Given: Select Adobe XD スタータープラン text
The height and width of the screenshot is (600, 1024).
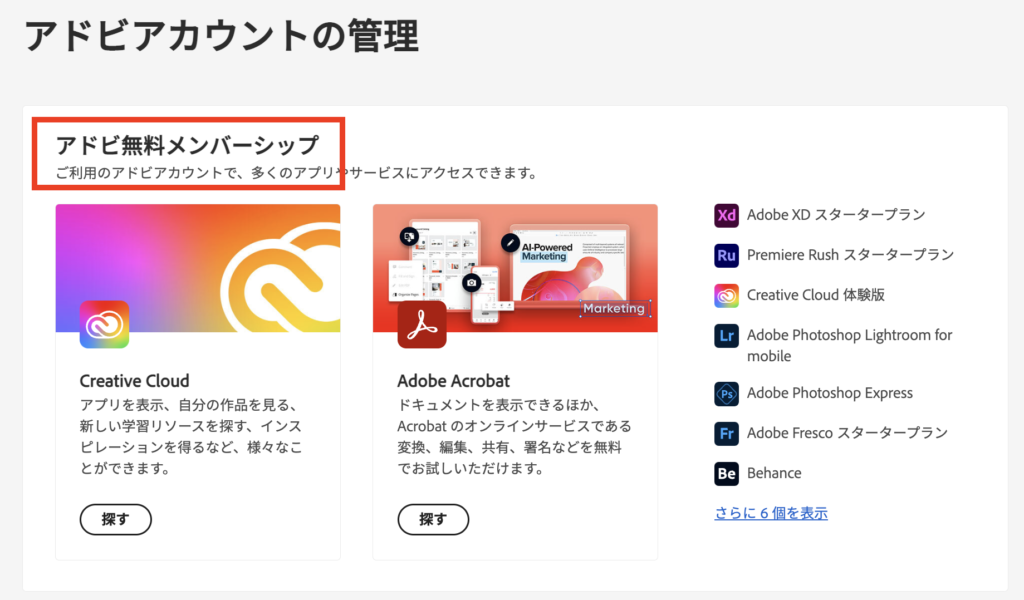Looking at the screenshot, I should pos(836,215).
